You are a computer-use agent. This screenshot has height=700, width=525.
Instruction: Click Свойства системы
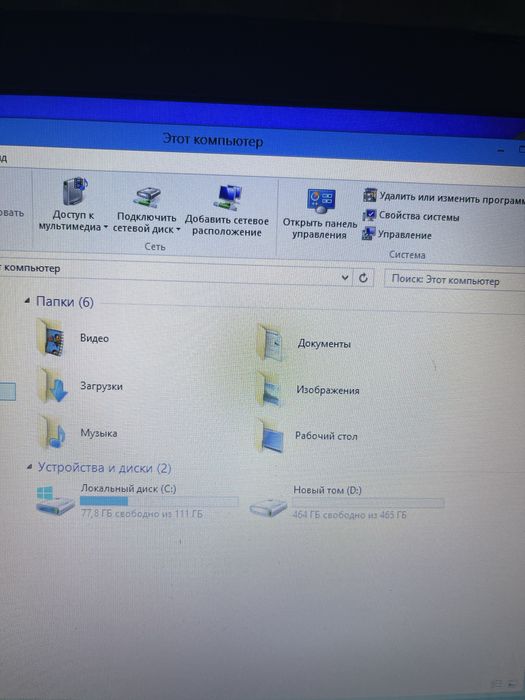click(x=419, y=217)
